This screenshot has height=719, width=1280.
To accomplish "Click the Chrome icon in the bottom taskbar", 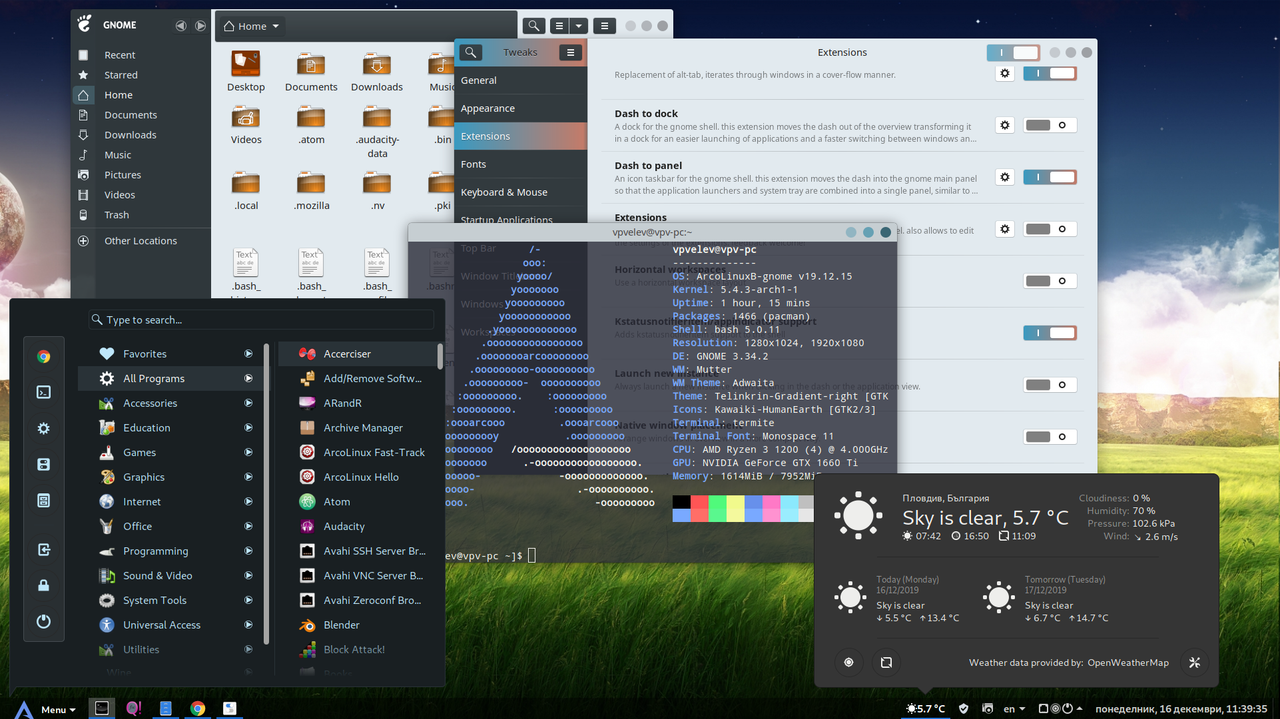I will pos(198,708).
